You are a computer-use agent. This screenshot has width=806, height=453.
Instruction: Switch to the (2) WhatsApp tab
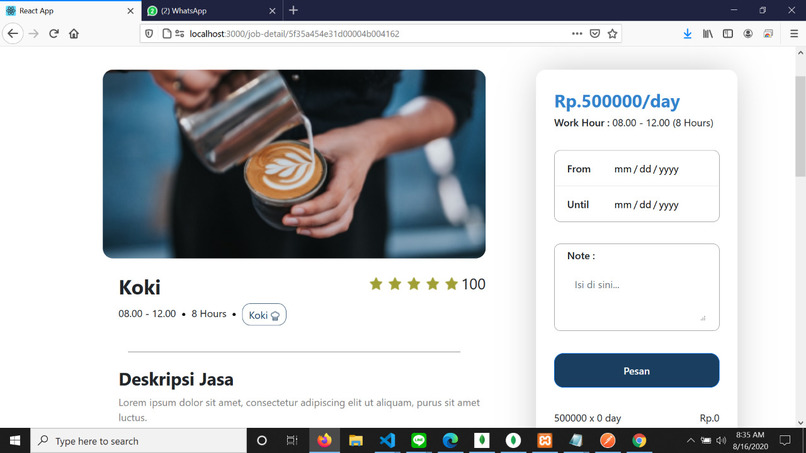[212, 11]
